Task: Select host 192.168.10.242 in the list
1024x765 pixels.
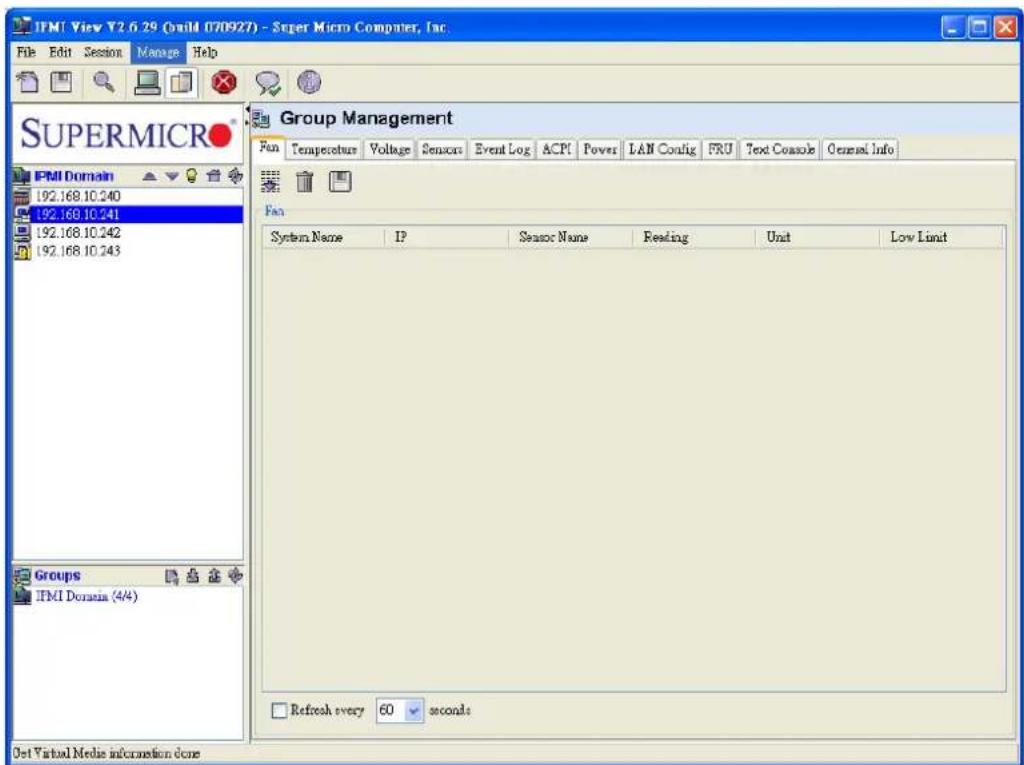Action: pos(128,233)
